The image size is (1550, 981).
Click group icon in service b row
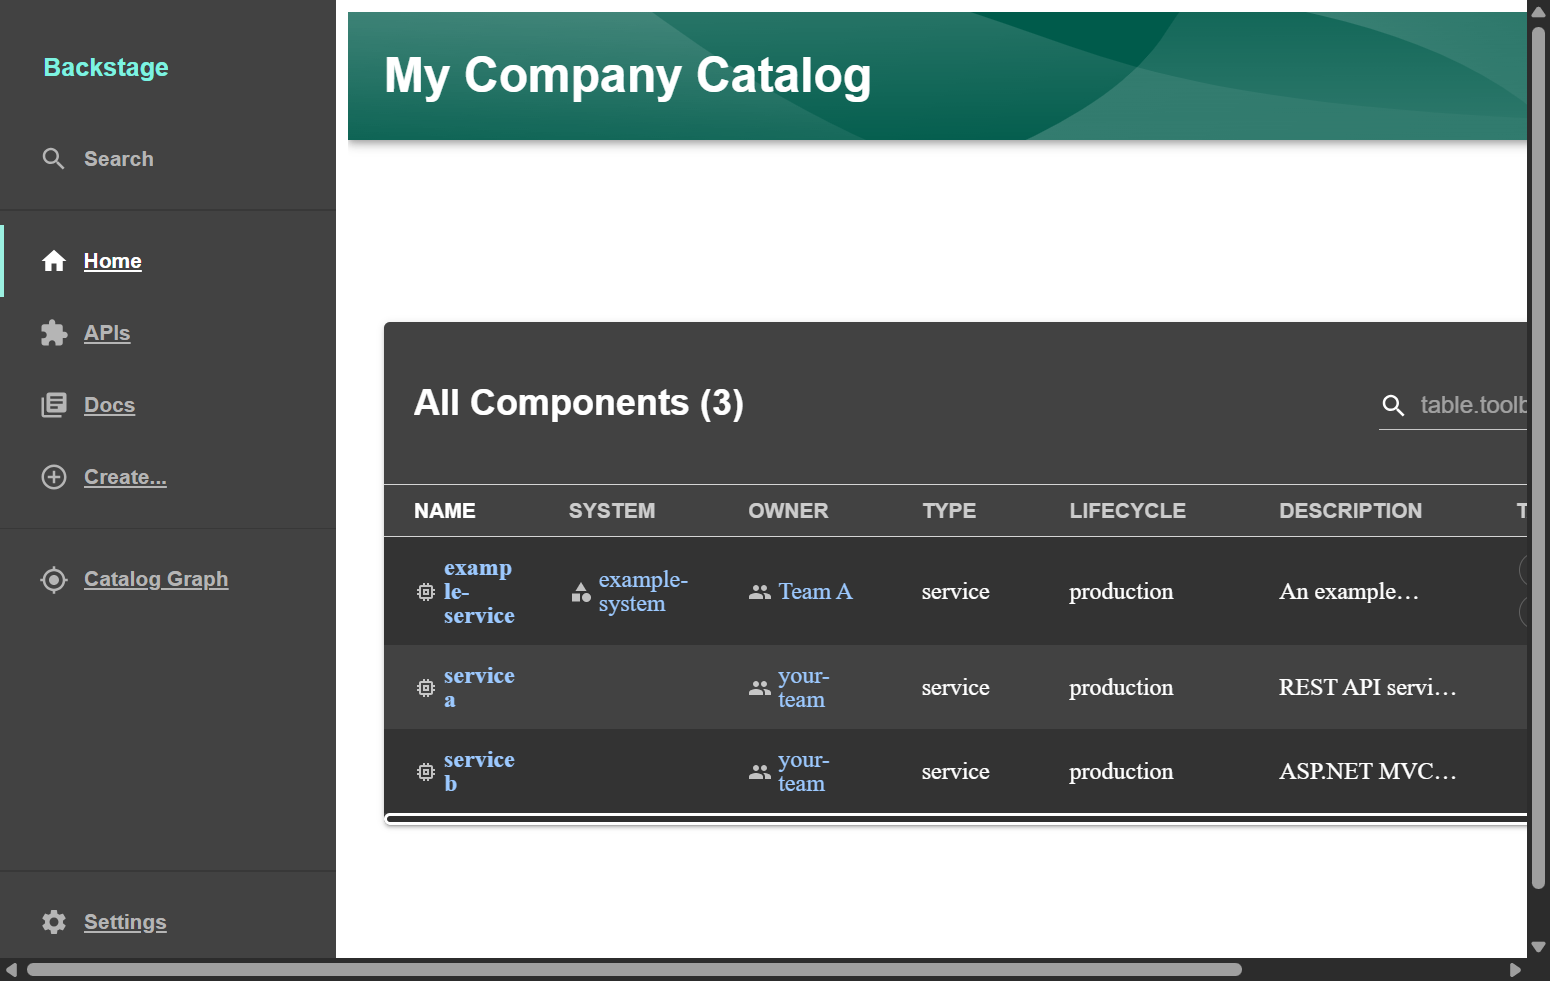760,772
